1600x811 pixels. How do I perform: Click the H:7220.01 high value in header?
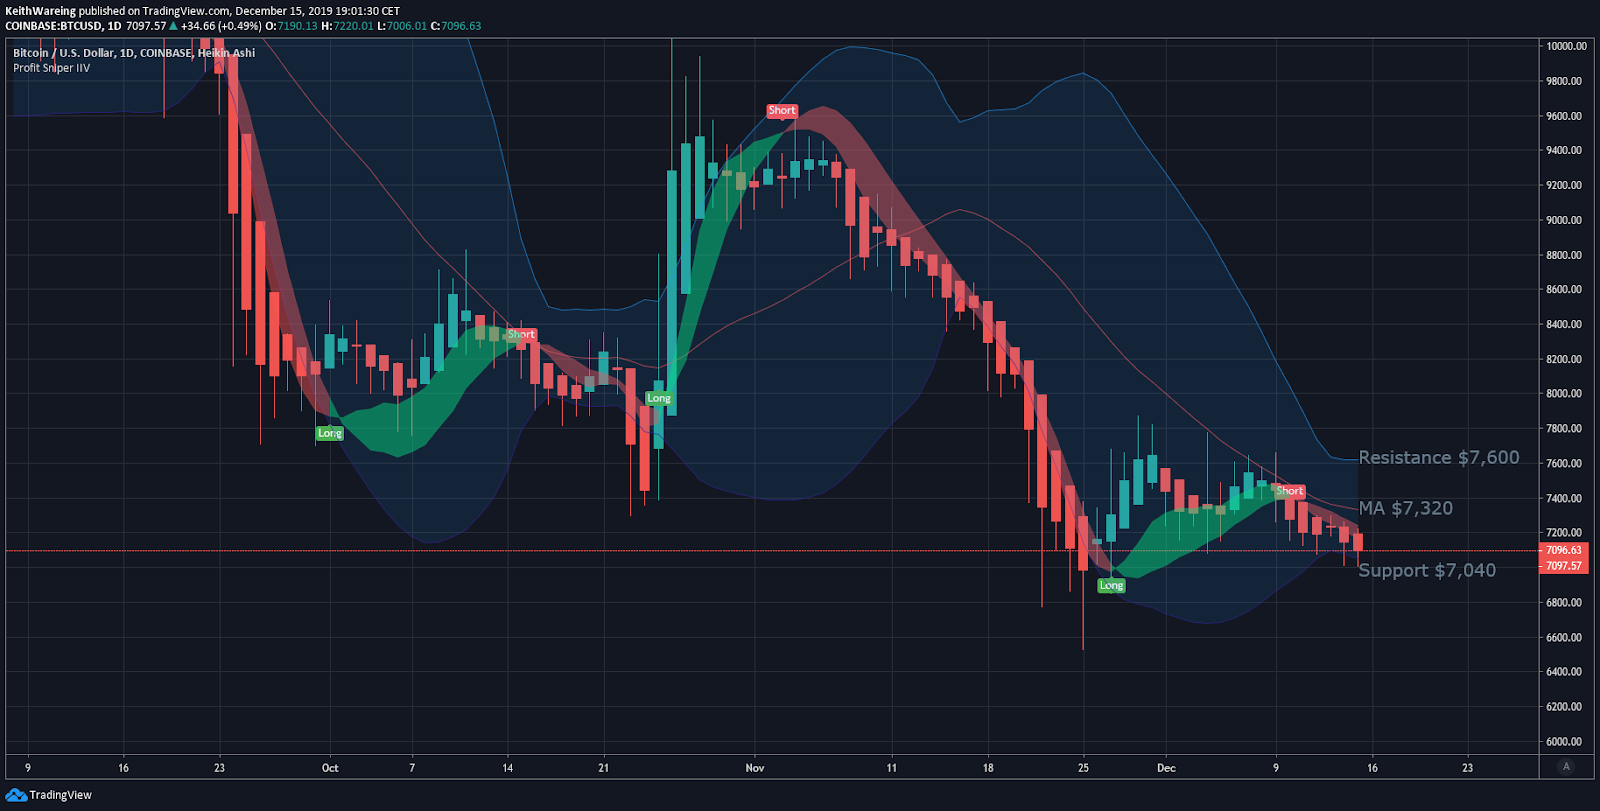(x=347, y=26)
